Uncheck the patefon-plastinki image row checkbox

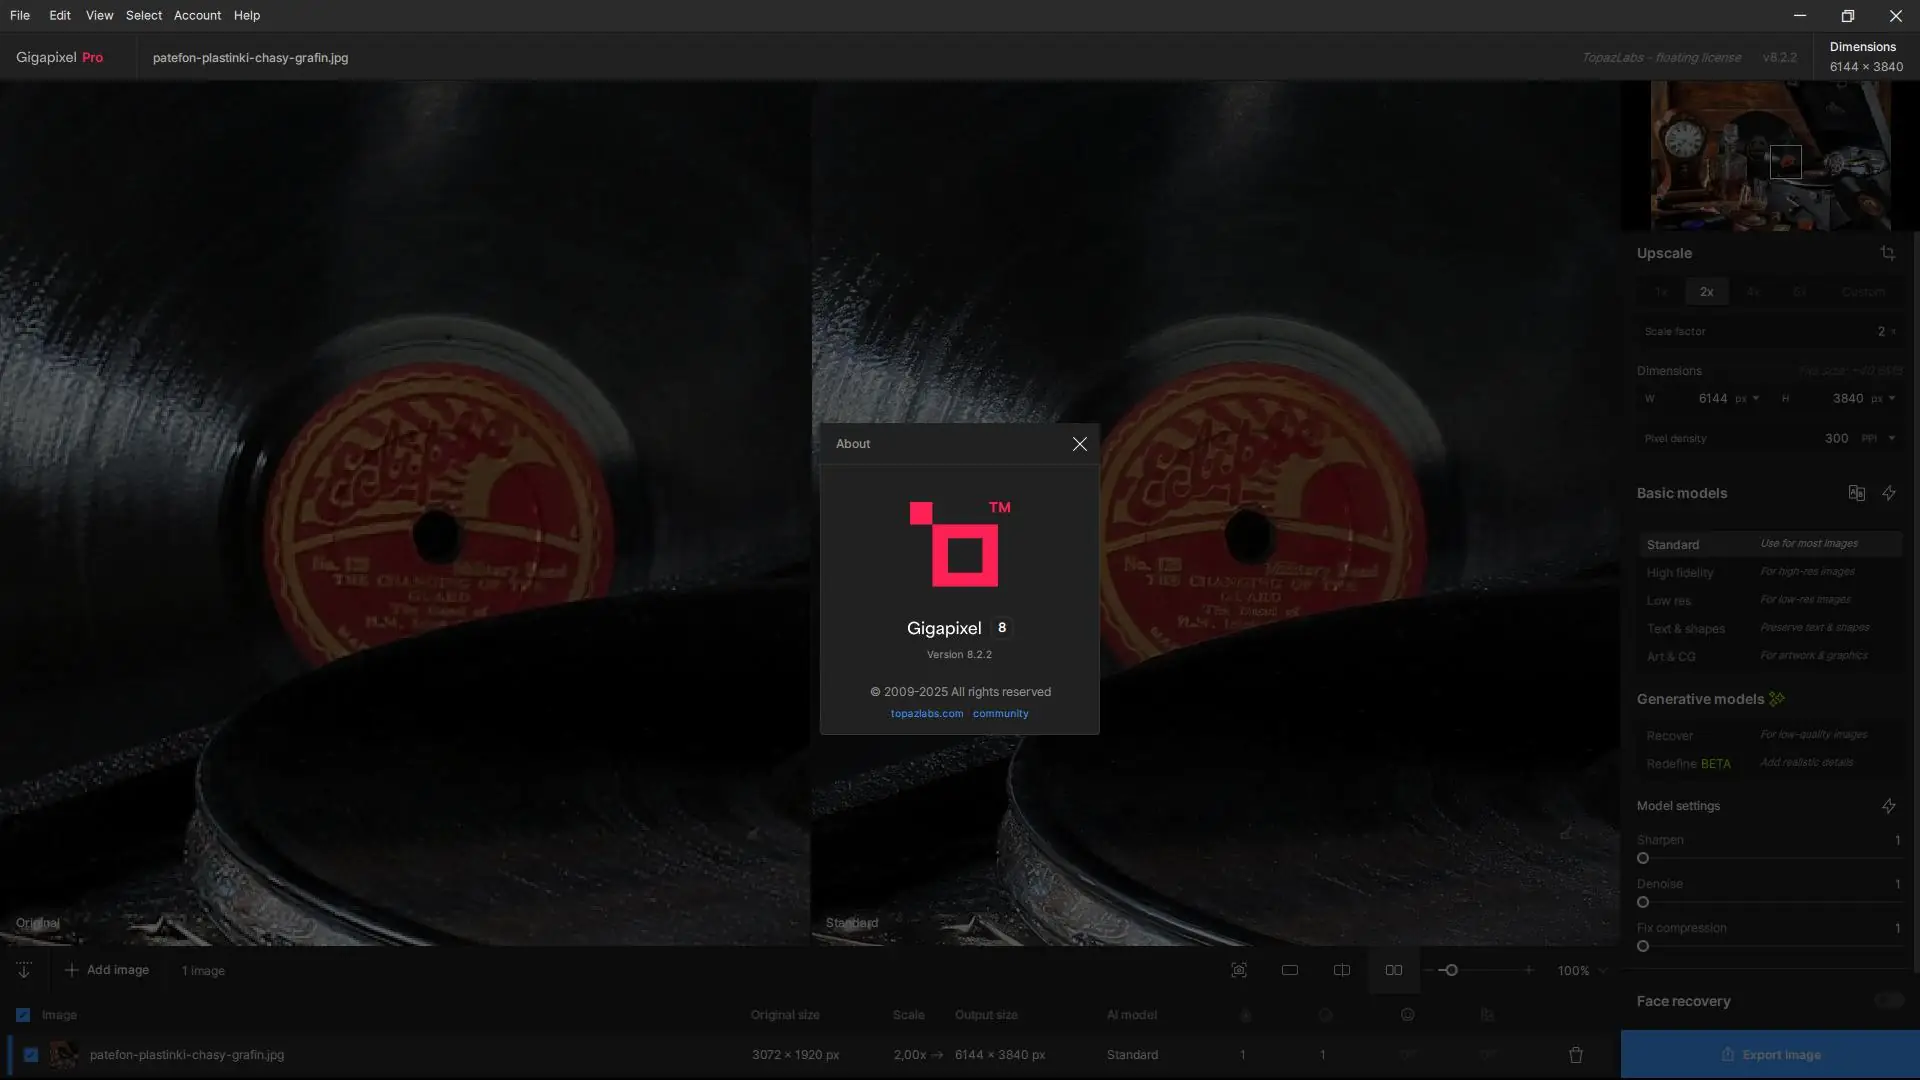31,1055
